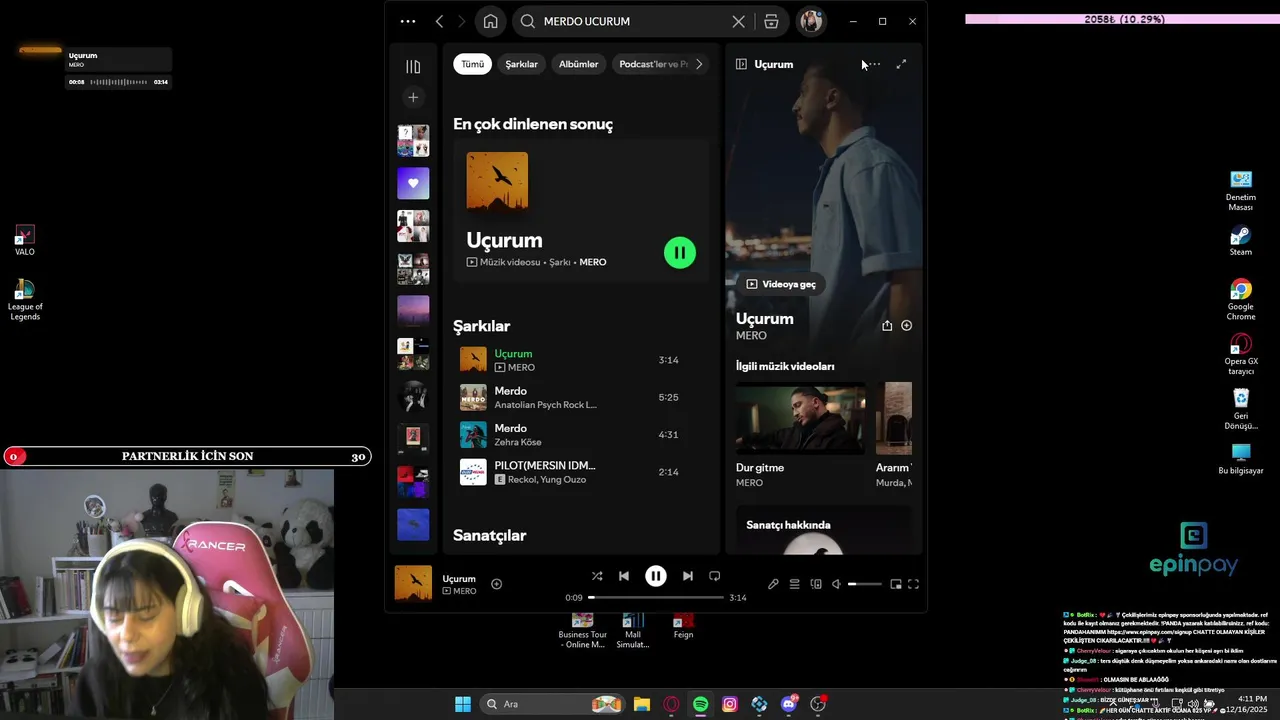The width and height of the screenshot is (1280, 720).
Task: Create a new playlist with plus icon
Action: (x=413, y=97)
